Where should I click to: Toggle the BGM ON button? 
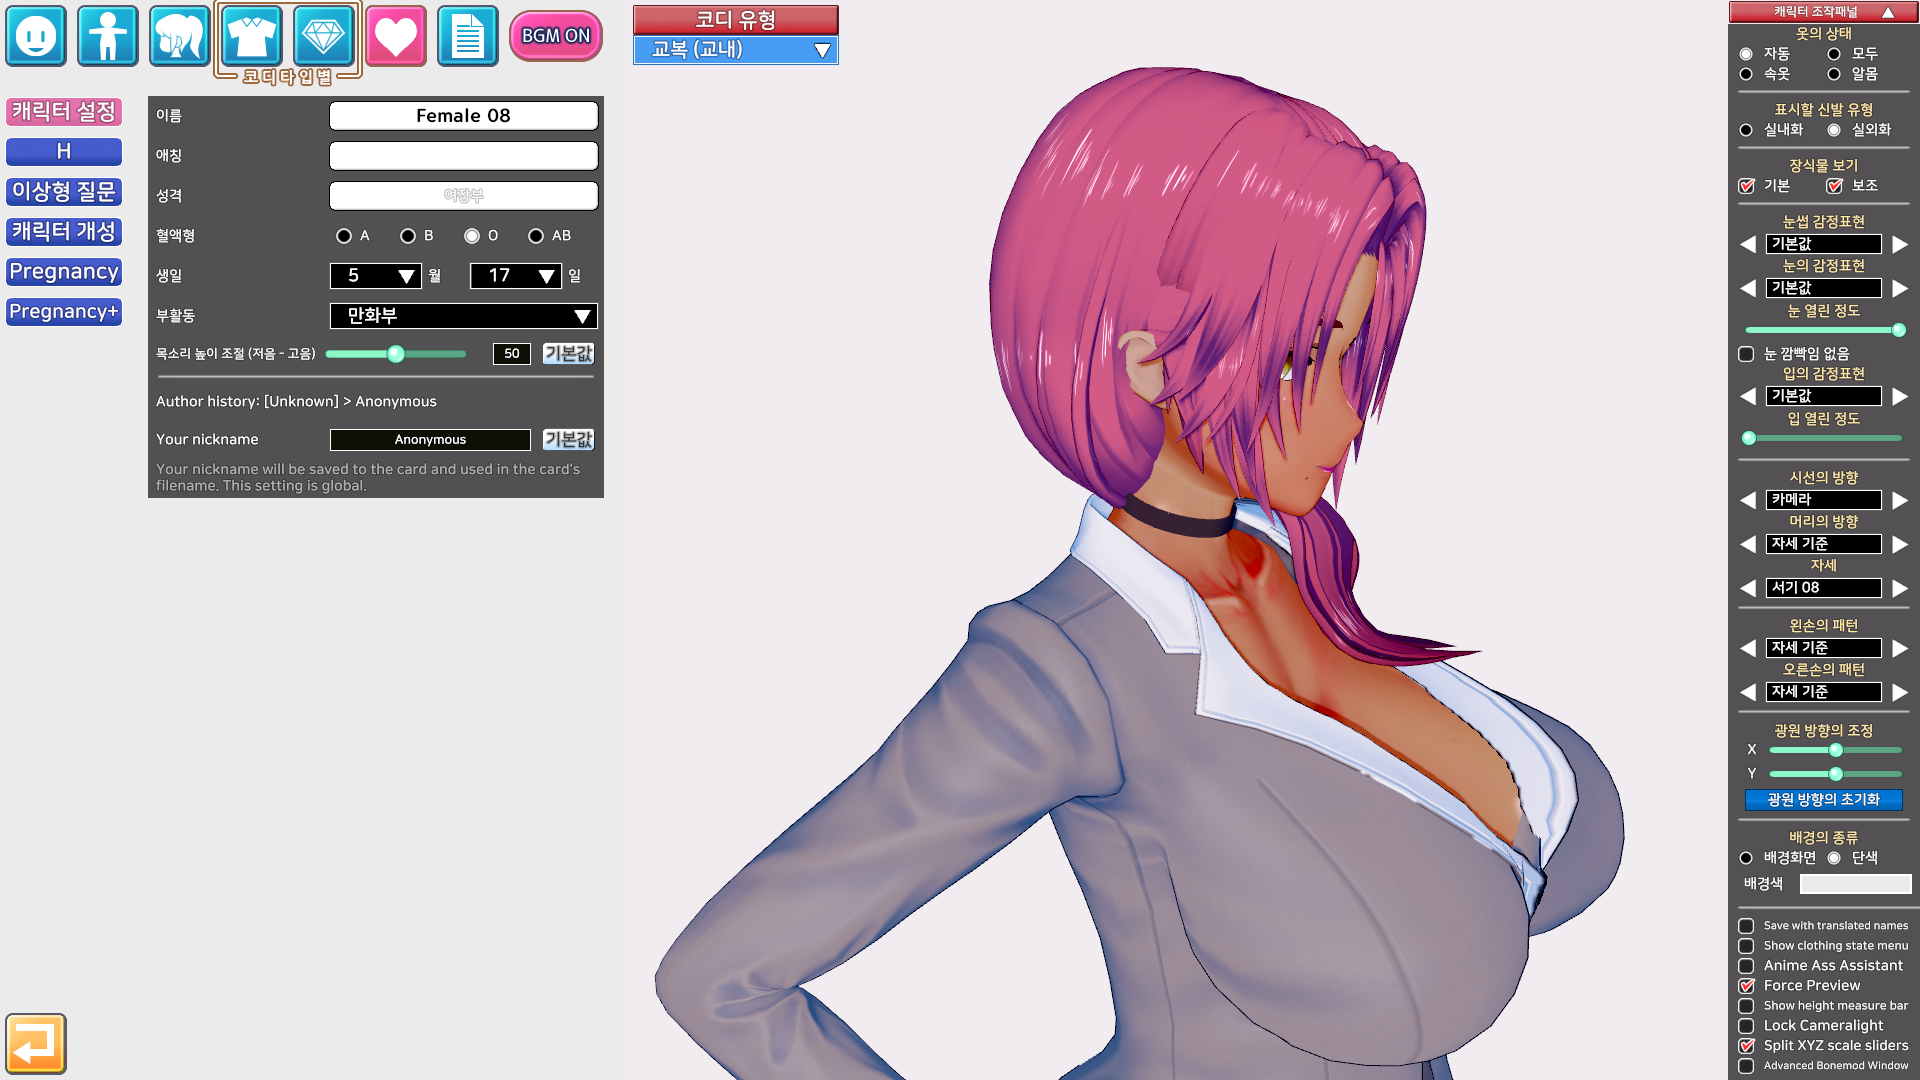tap(556, 36)
